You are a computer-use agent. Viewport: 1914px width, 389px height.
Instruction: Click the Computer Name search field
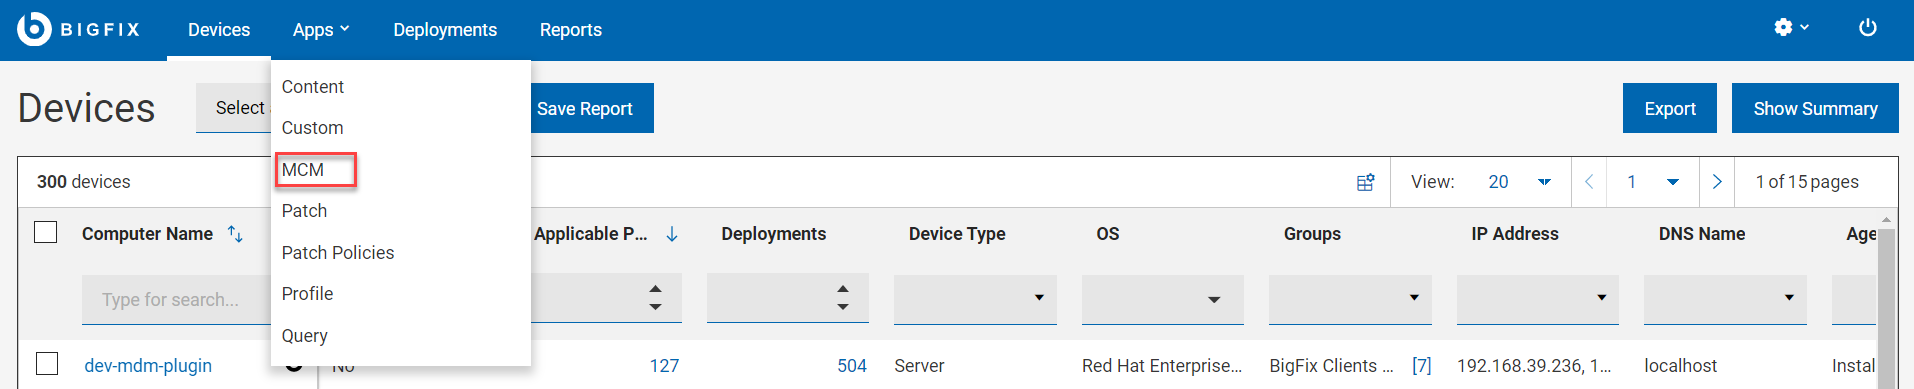click(176, 299)
